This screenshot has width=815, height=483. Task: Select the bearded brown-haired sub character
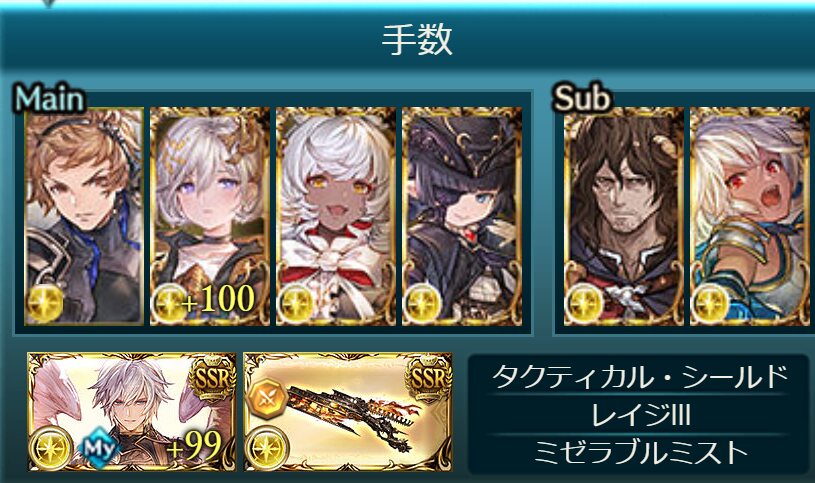pyautogui.click(x=624, y=216)
